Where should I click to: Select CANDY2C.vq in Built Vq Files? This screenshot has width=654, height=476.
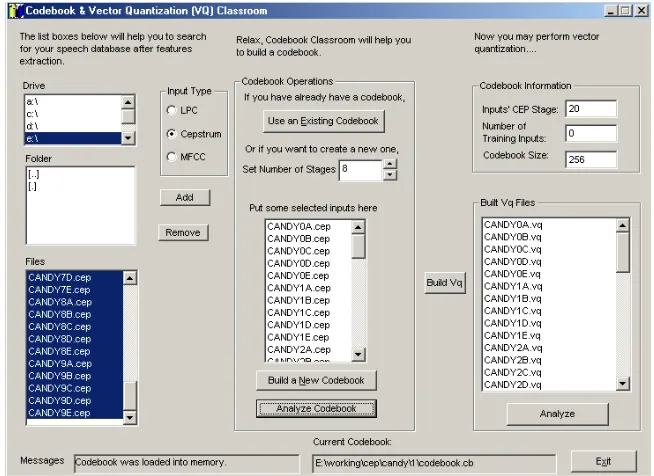click(x=549, y=373)
